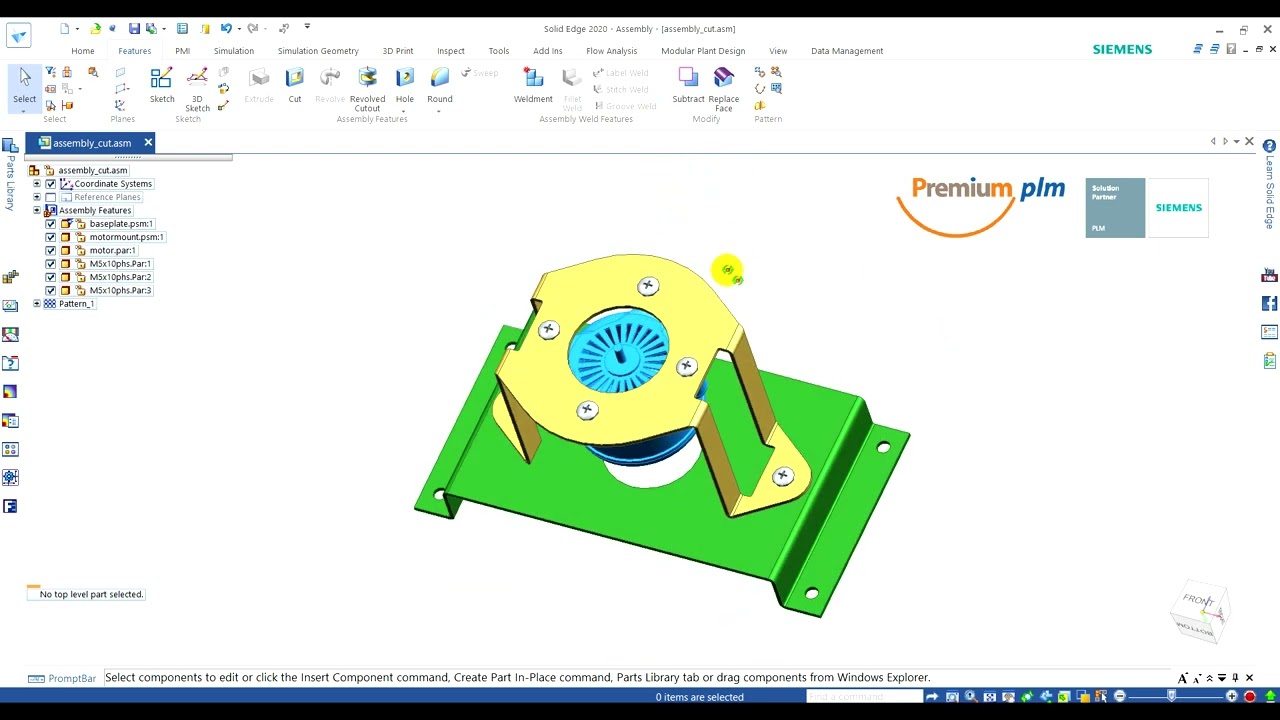Choose the Hole feature tool

(404, 85)
